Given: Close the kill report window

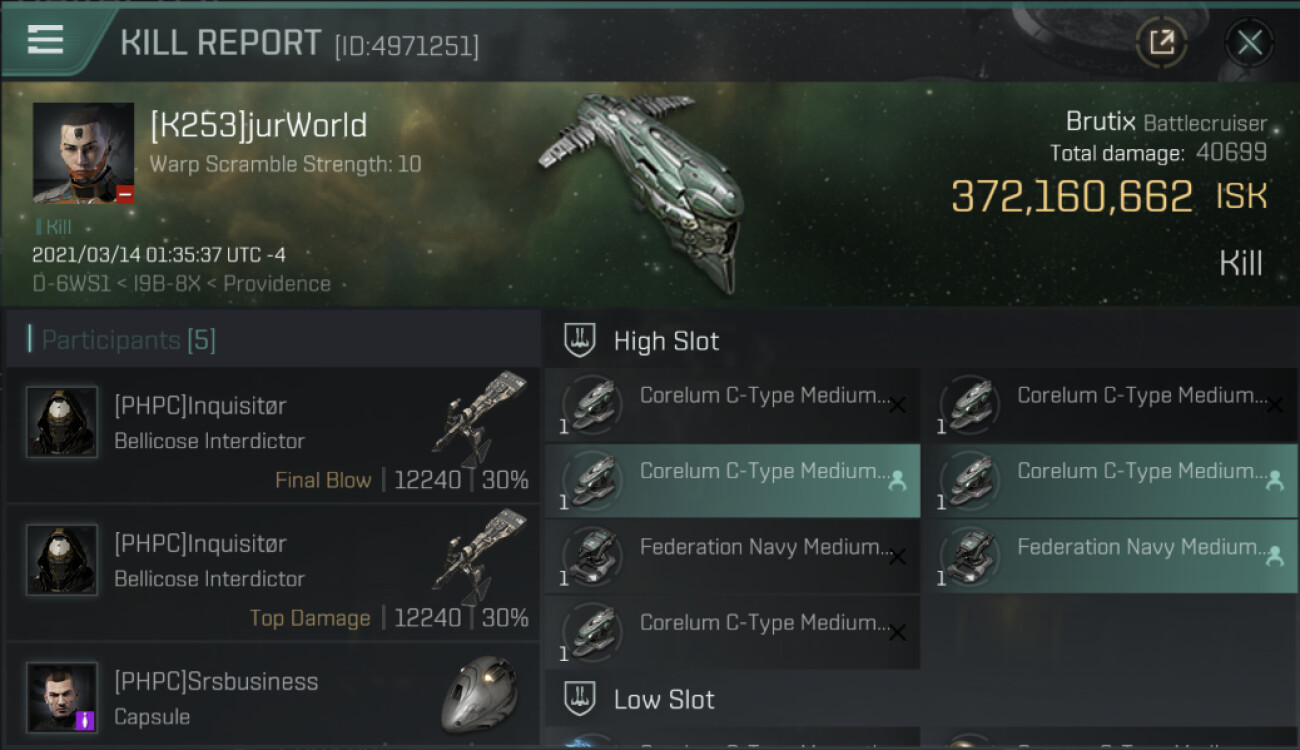Looking at the screenshot, I should (1249, 42).
